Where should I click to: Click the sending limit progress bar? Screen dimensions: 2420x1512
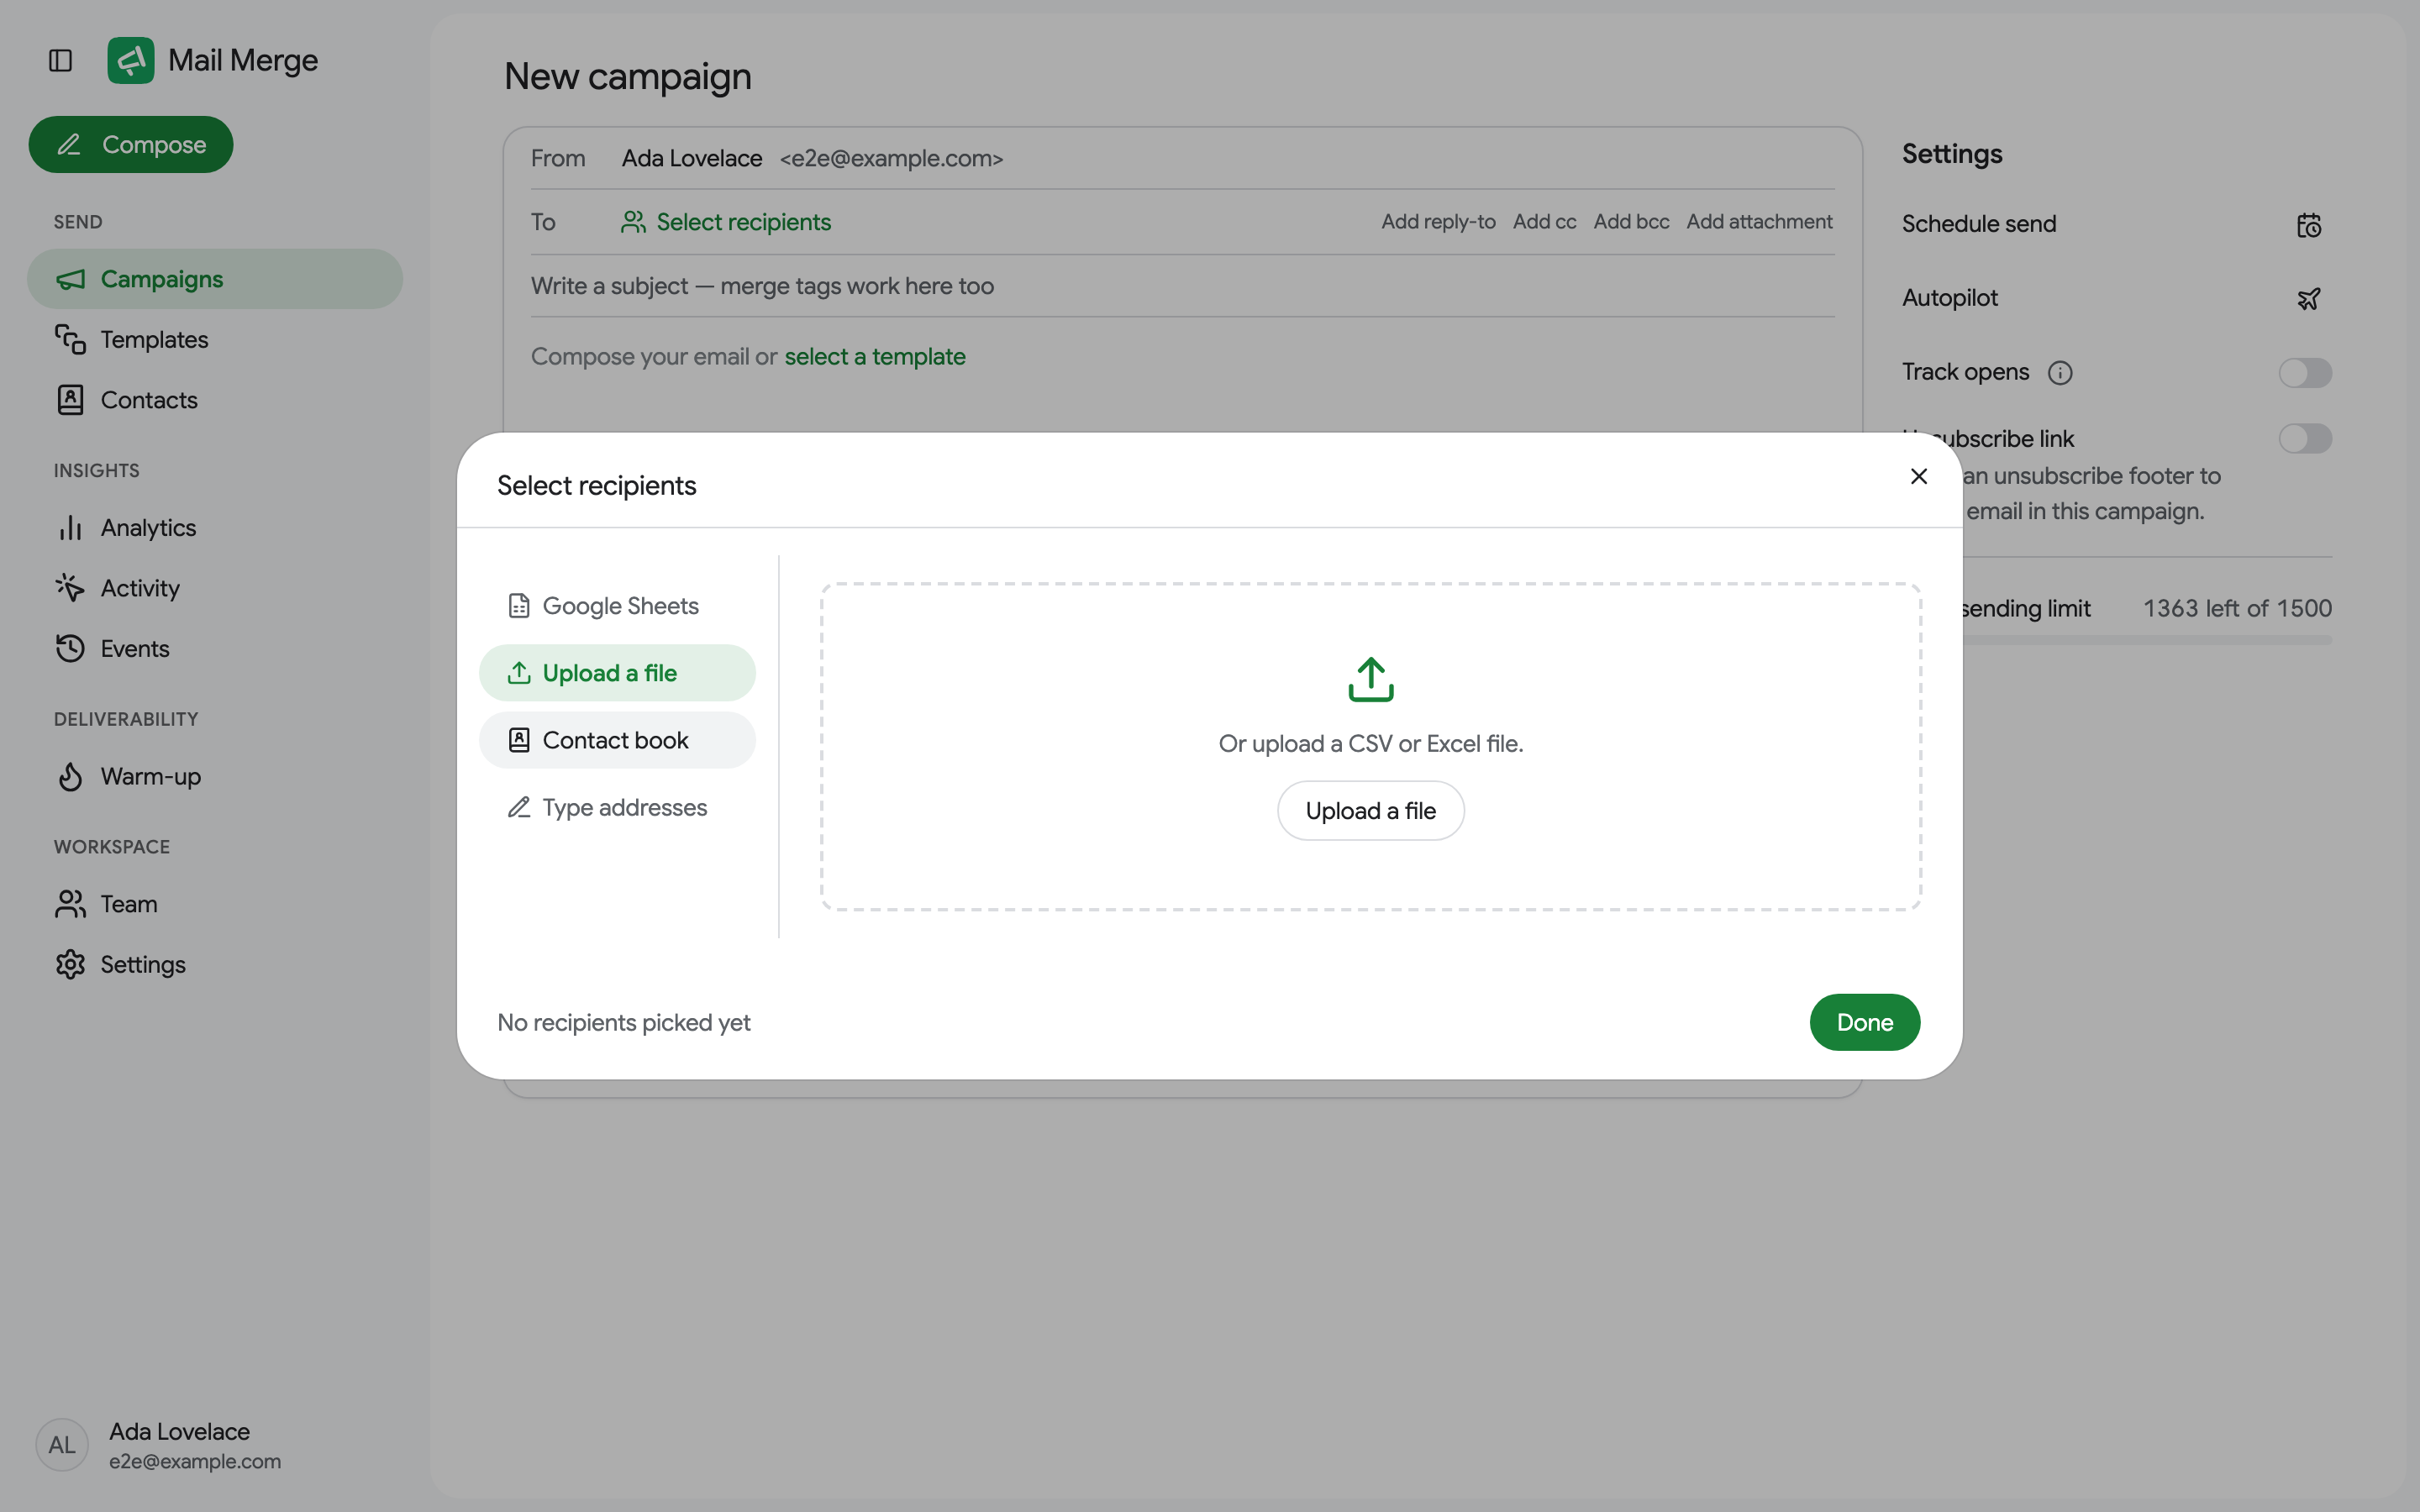tap(2147, 640)
